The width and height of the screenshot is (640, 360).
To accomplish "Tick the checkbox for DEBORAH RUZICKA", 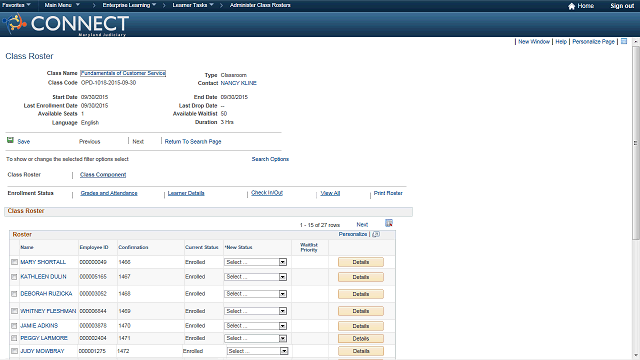I will click(14, 294).
